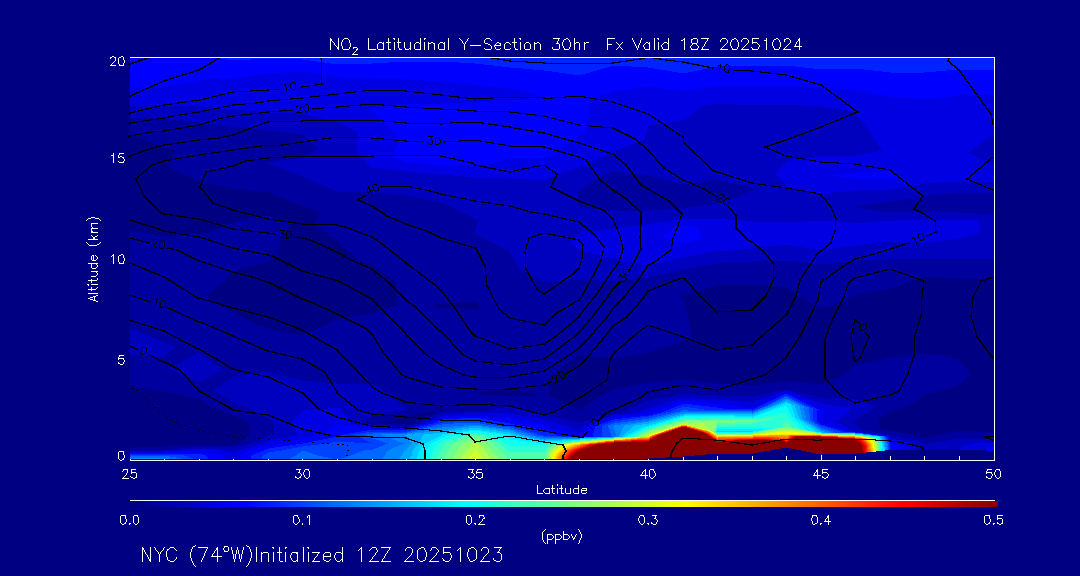Viewport: 1080px width, 576px height.
Task: Click the 0.5 maximum label on colorbar
Action: coord(993,520)
